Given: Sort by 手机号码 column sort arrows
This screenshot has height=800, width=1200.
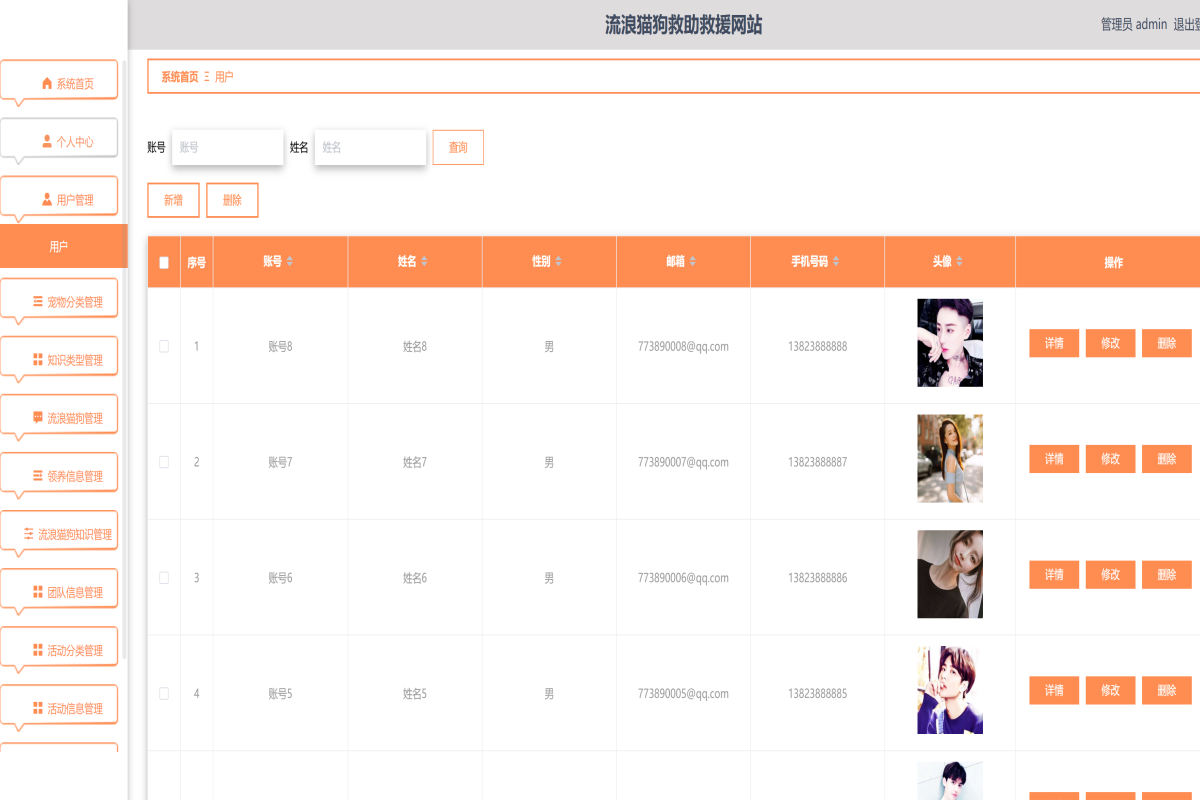Looking at the screenshot, I should (836, 262).
